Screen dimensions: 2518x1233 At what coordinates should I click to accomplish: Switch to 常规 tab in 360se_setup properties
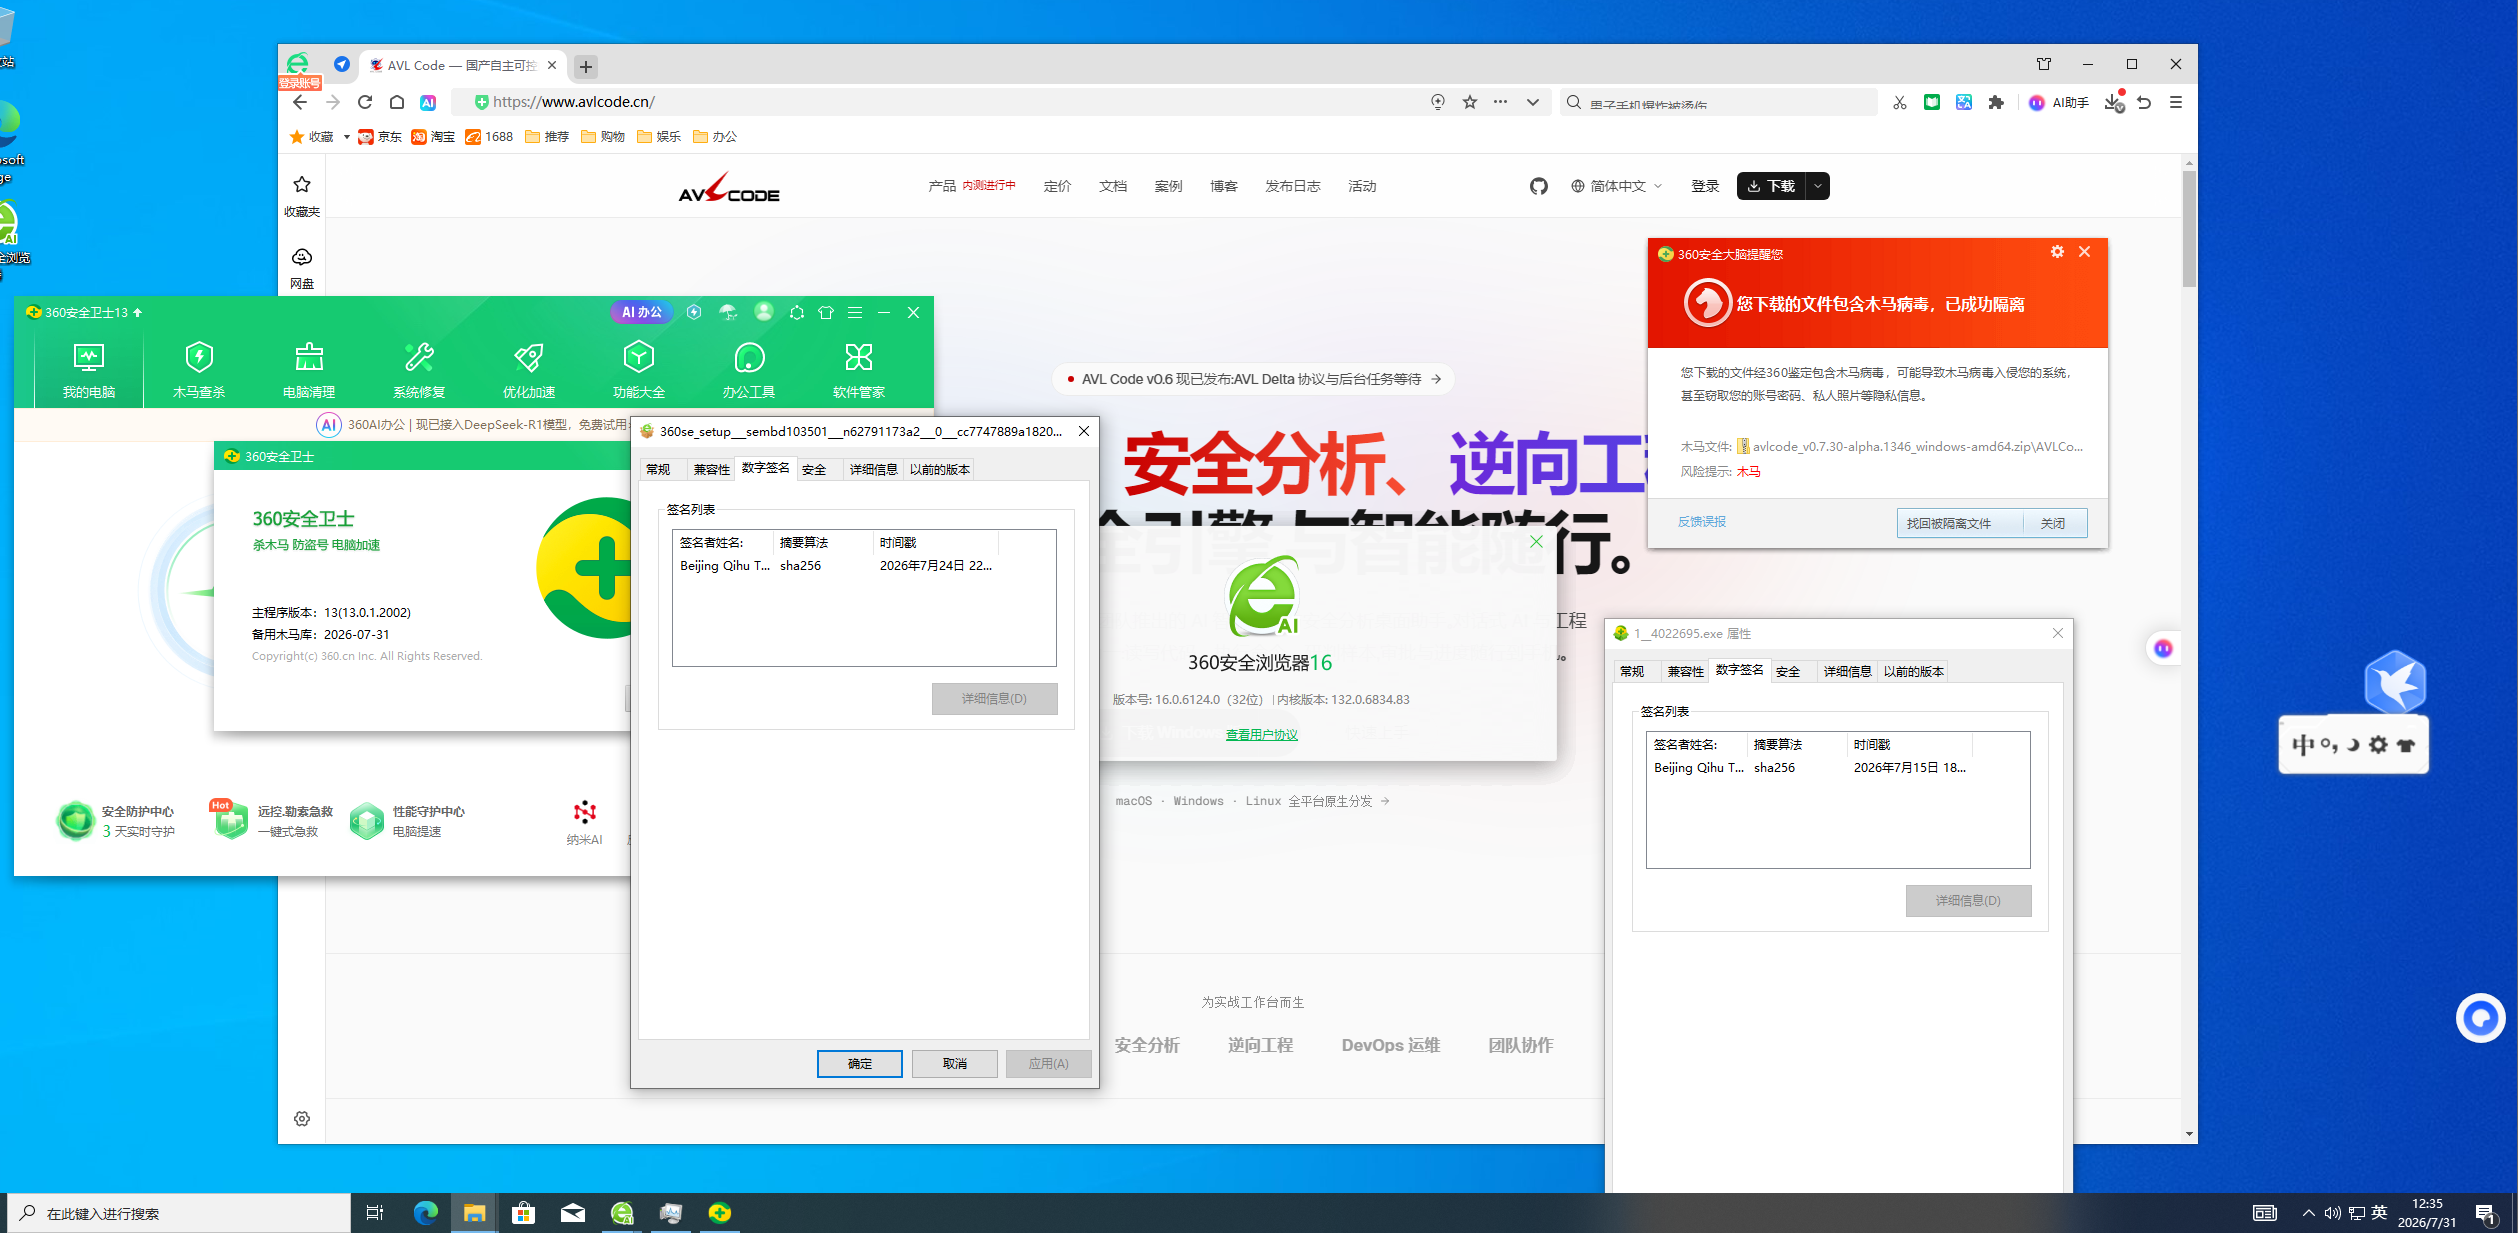pos(658,469)
